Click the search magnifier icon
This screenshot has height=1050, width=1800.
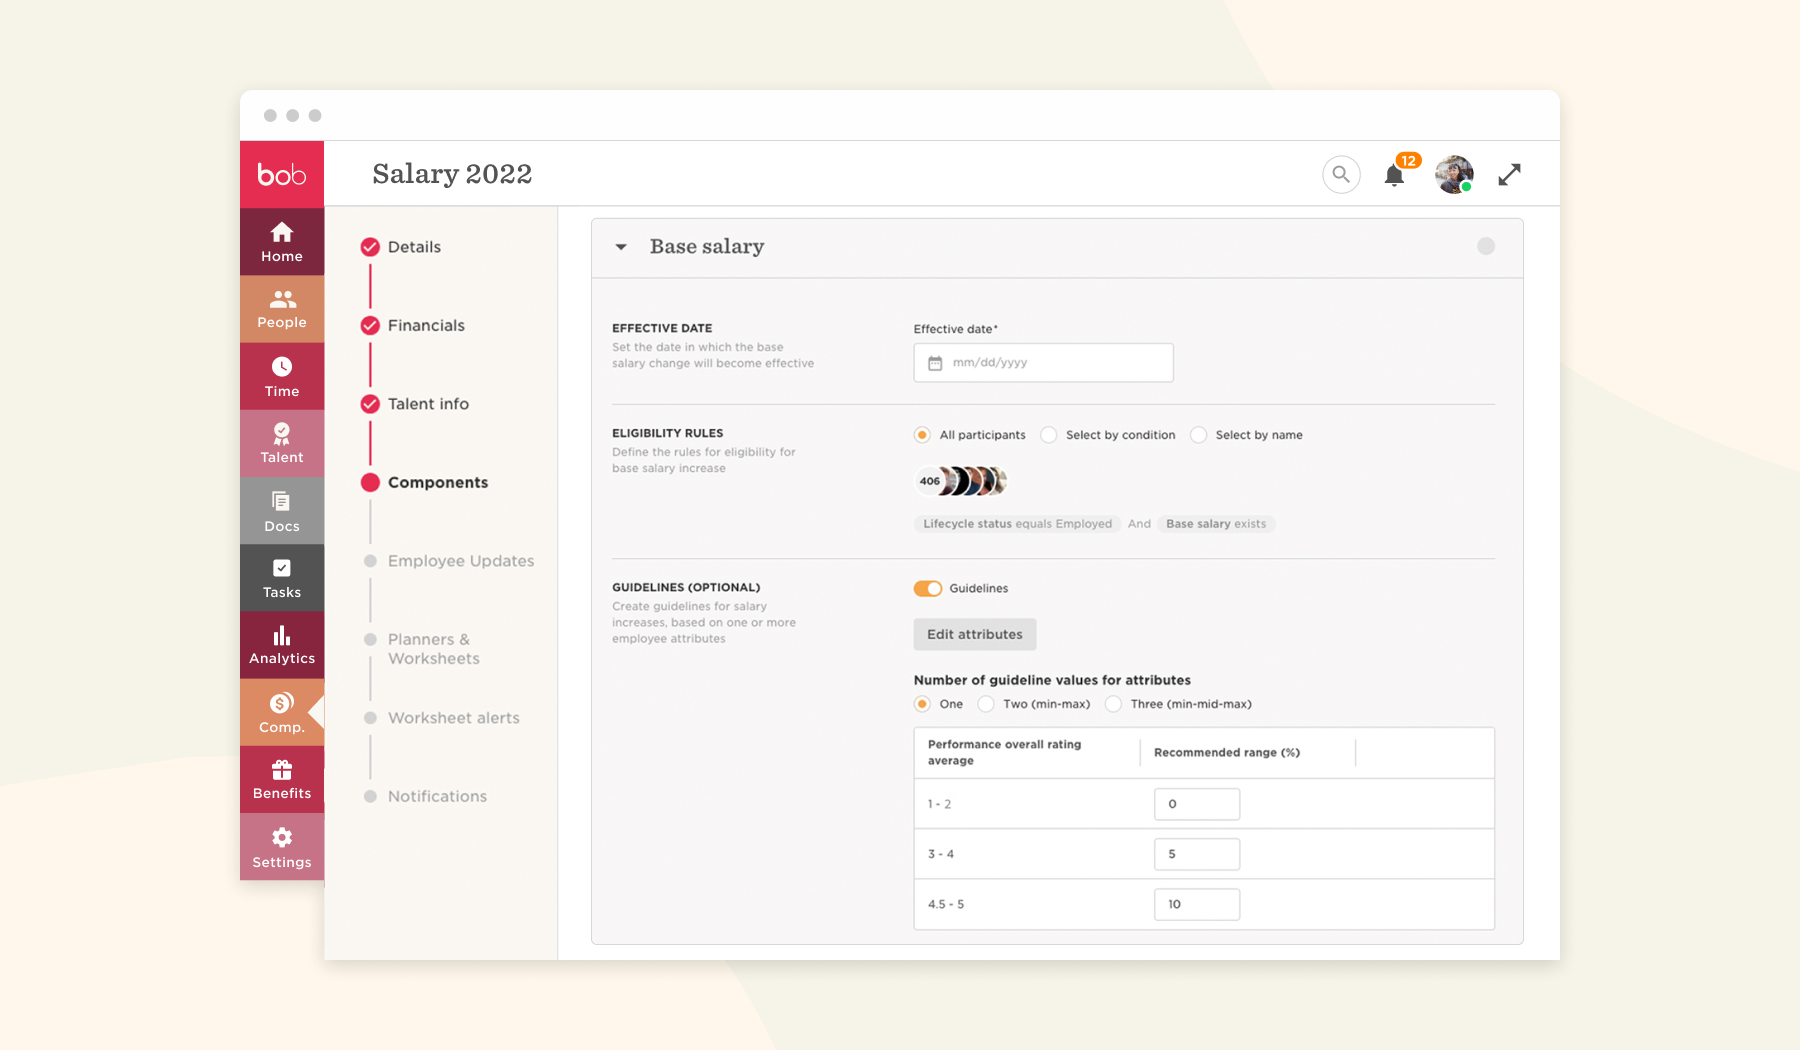tap(1341, 174)
